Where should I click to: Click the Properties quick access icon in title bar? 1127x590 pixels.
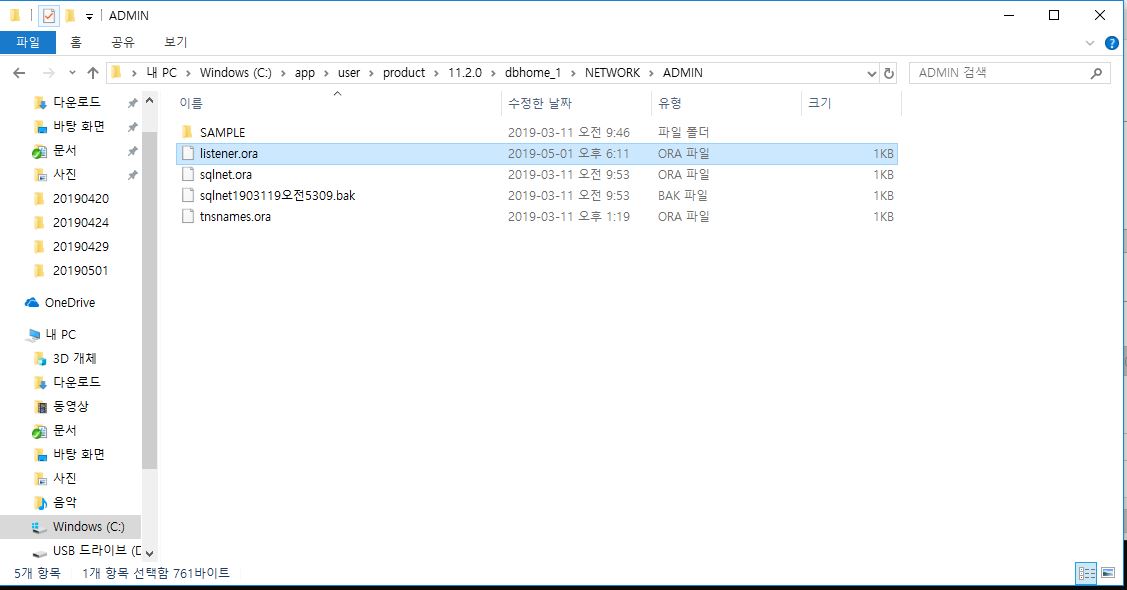49,15
